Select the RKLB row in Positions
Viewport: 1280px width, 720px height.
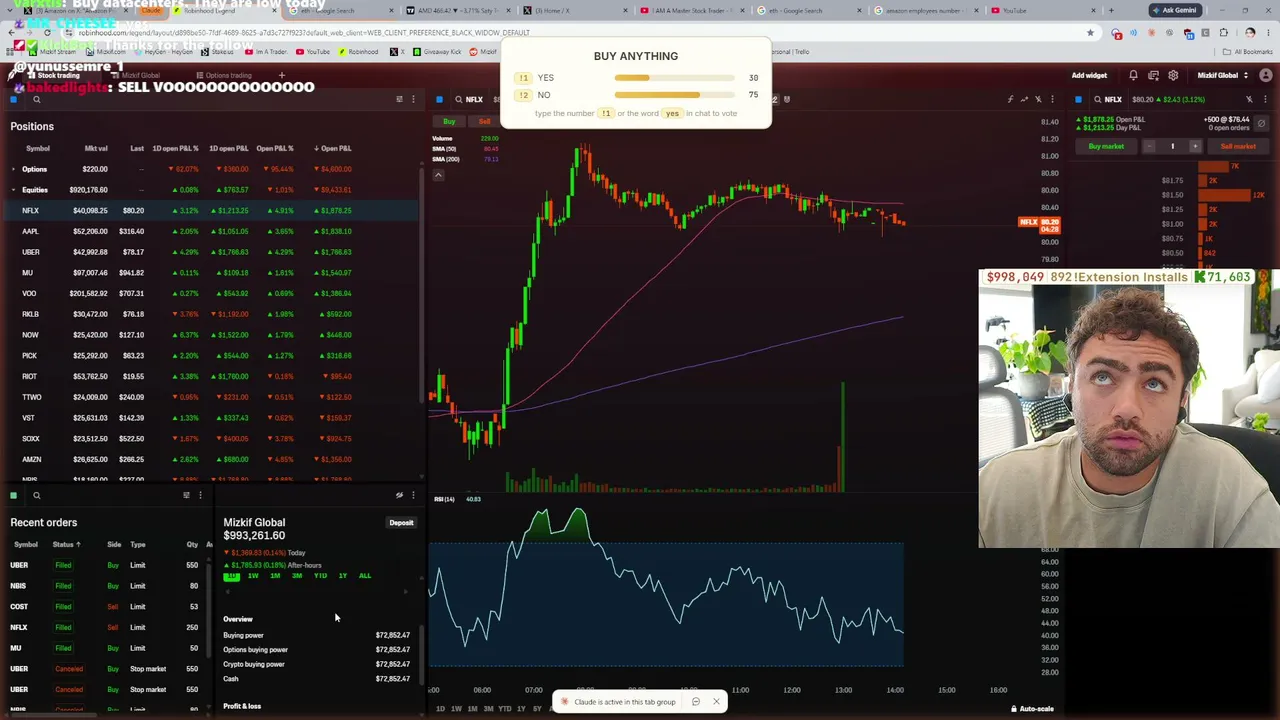[212, 314]
